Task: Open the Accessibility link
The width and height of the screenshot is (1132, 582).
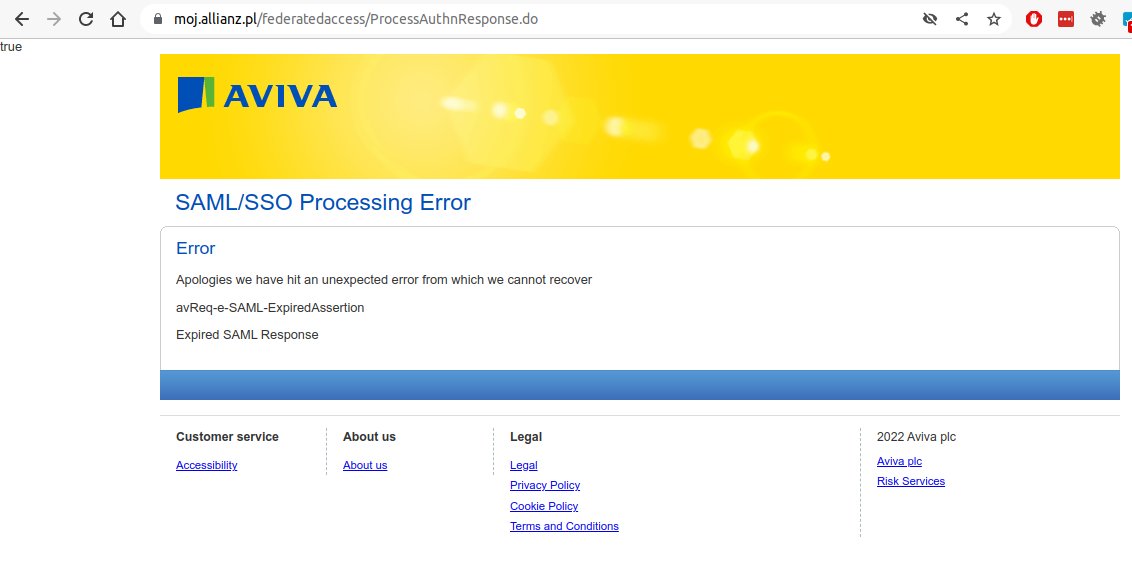Action: click(x=206, y=465)
